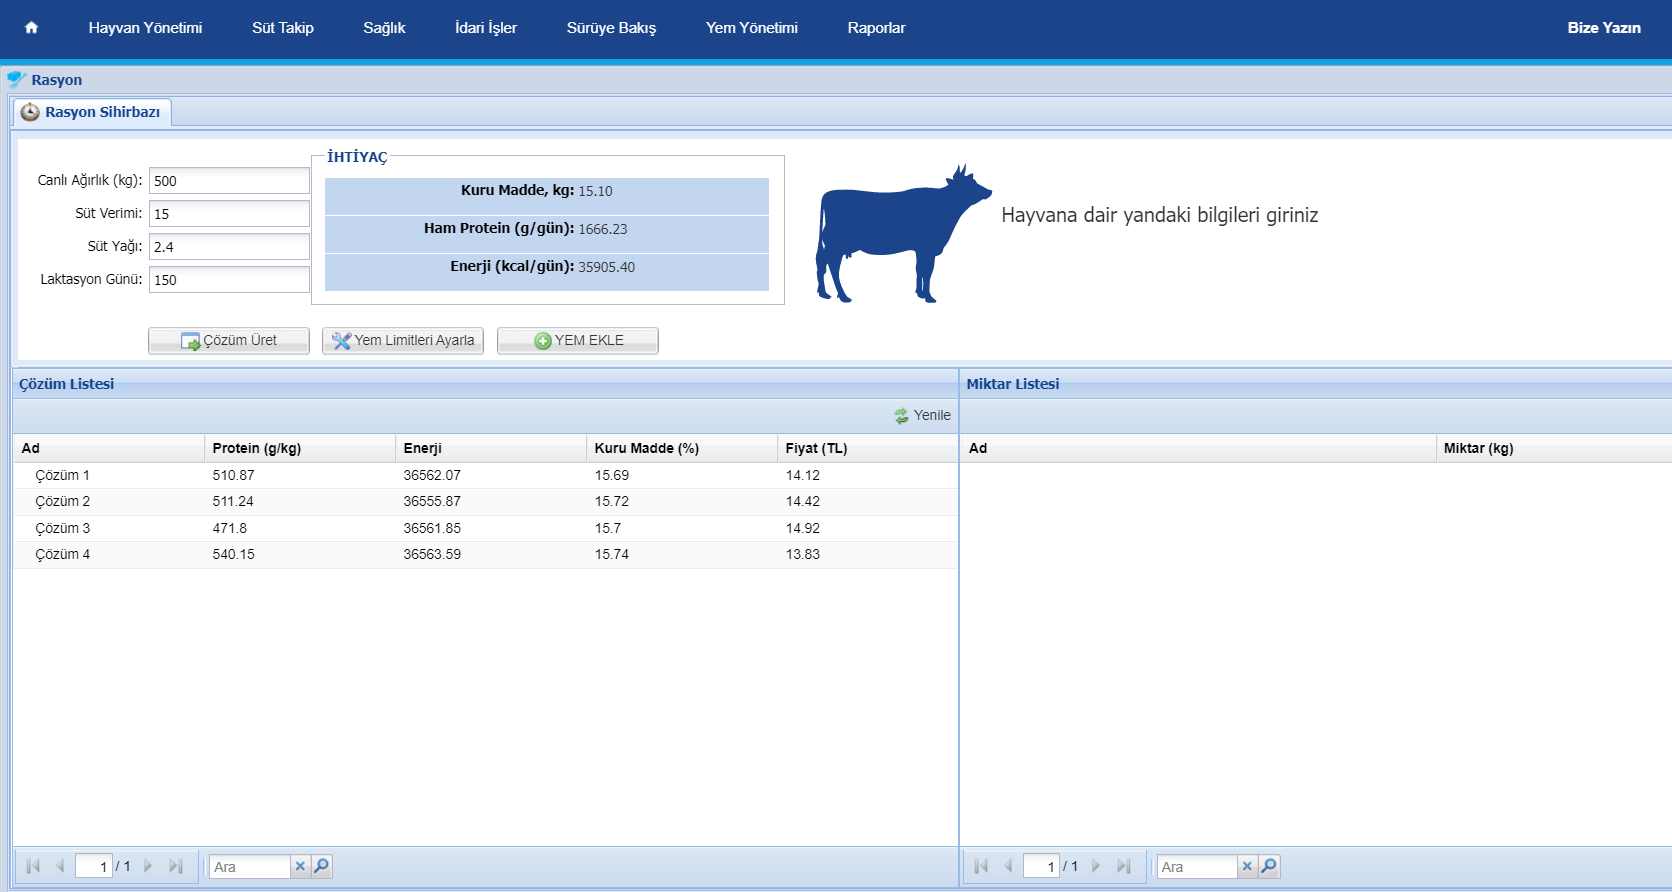Clear search in Çözüm Listesi
Viewport: 1672px width, 892px height.
coord(300,867)
